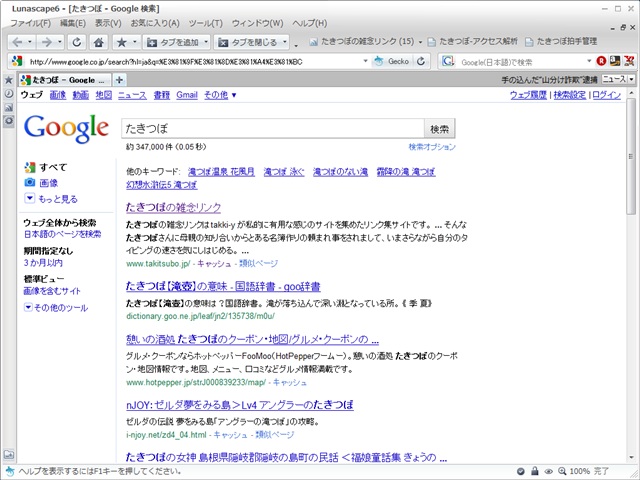This screenshot has height=480, width=640.
Task: Click the home icon in toolbar
Action: [97, 42]
